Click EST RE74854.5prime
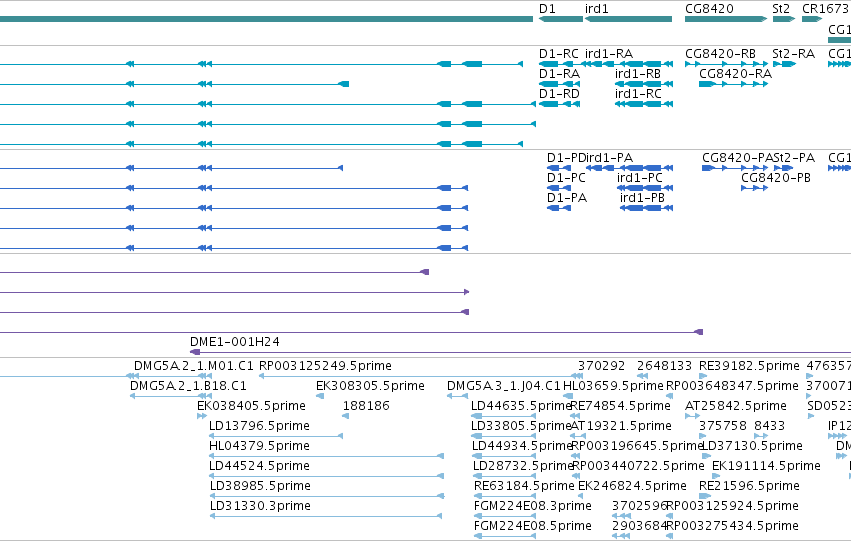The image size is (851, 541). (x=577, y=416)
